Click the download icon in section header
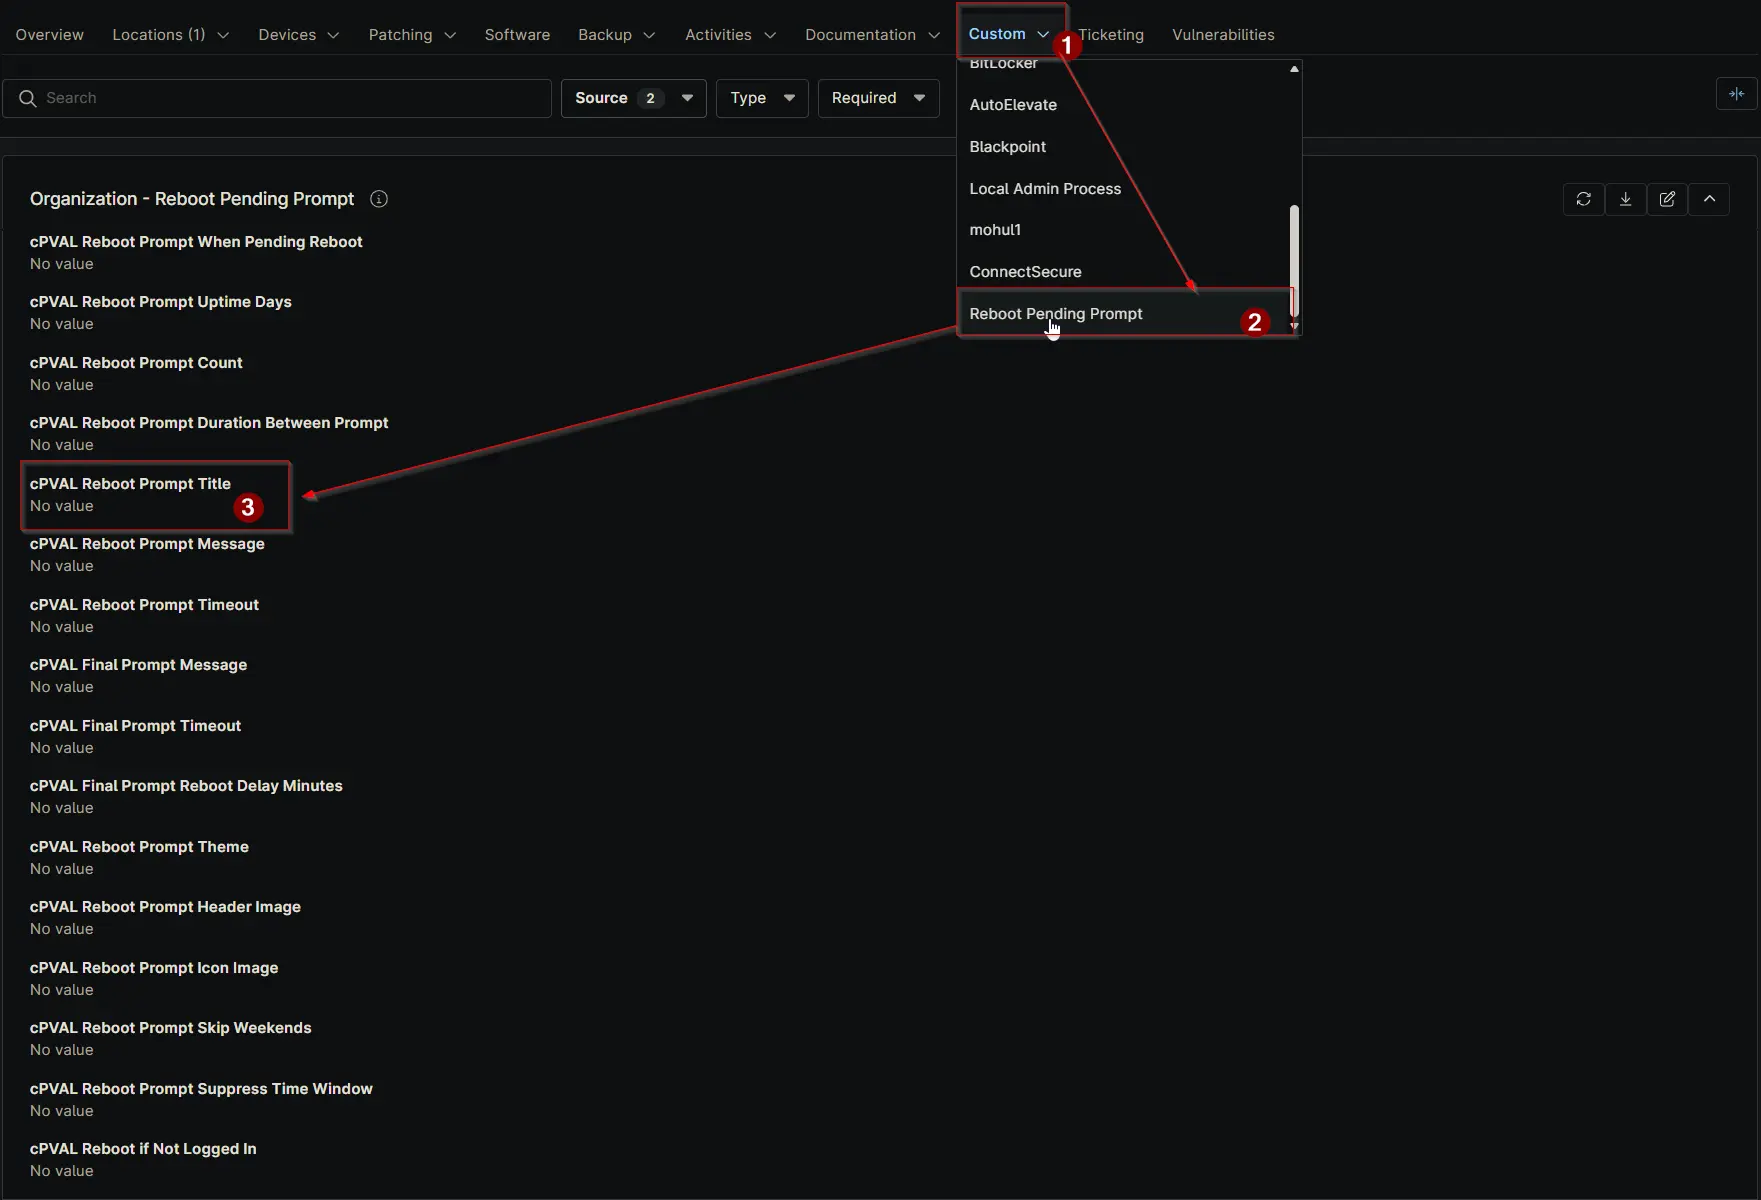 tap(1625, 199)
